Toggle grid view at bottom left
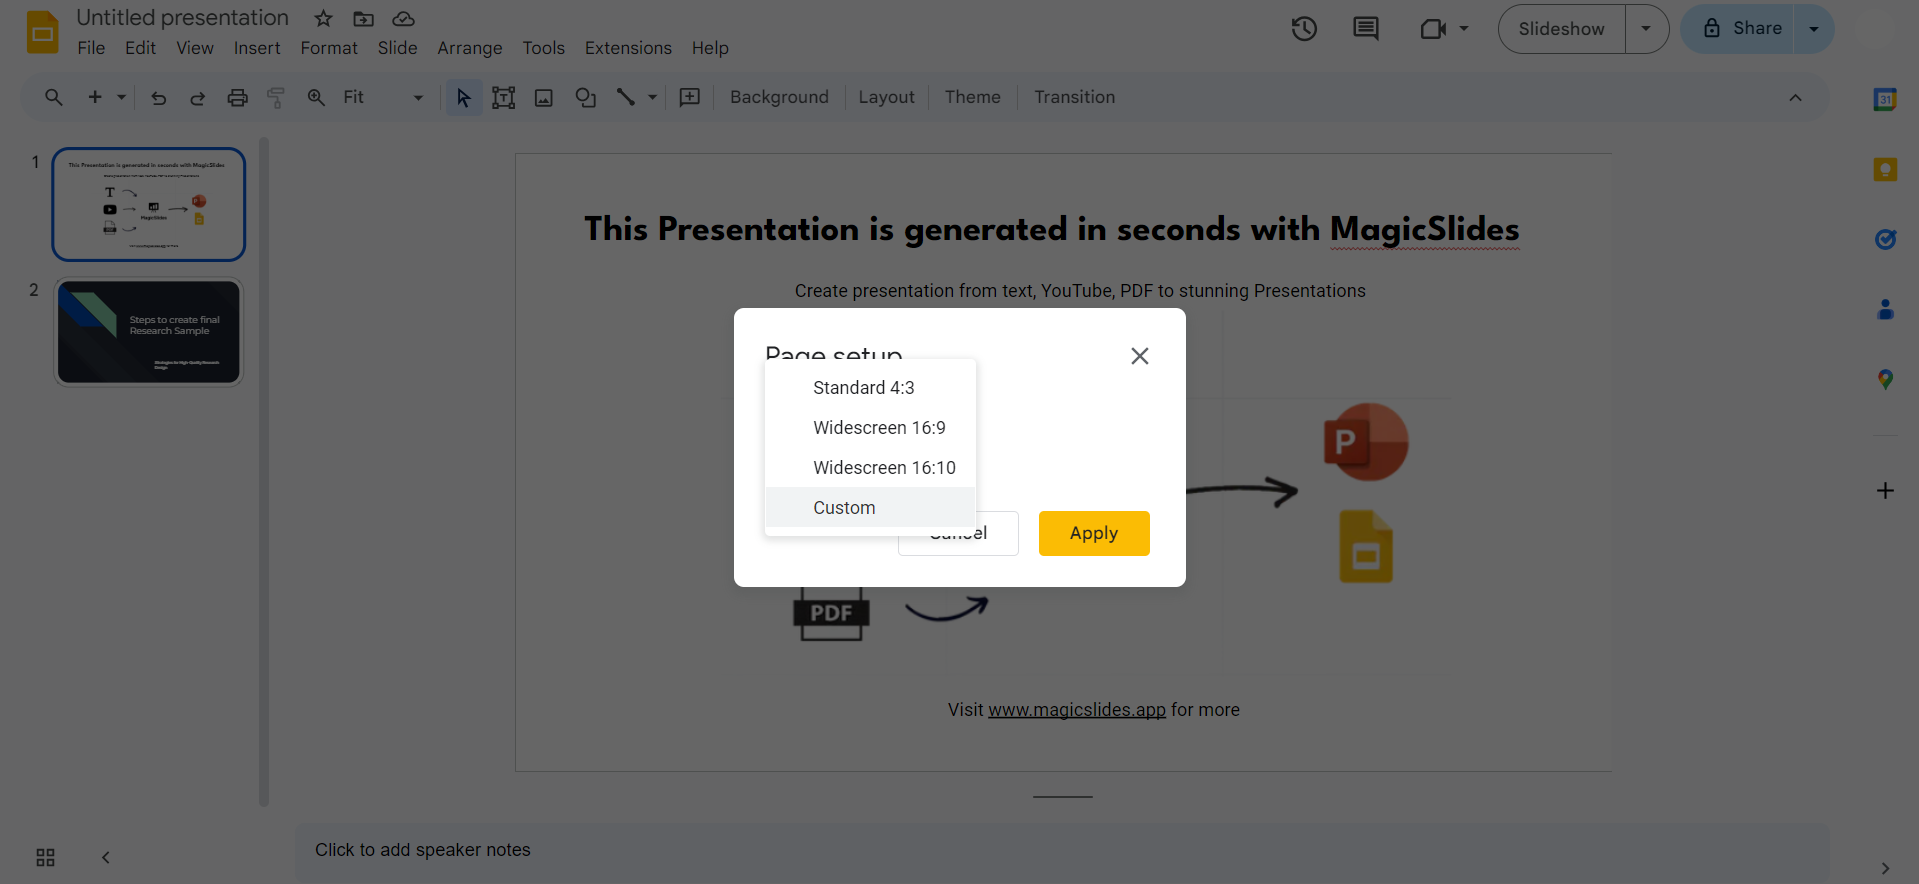1919x884 pixels. point(45,857)
